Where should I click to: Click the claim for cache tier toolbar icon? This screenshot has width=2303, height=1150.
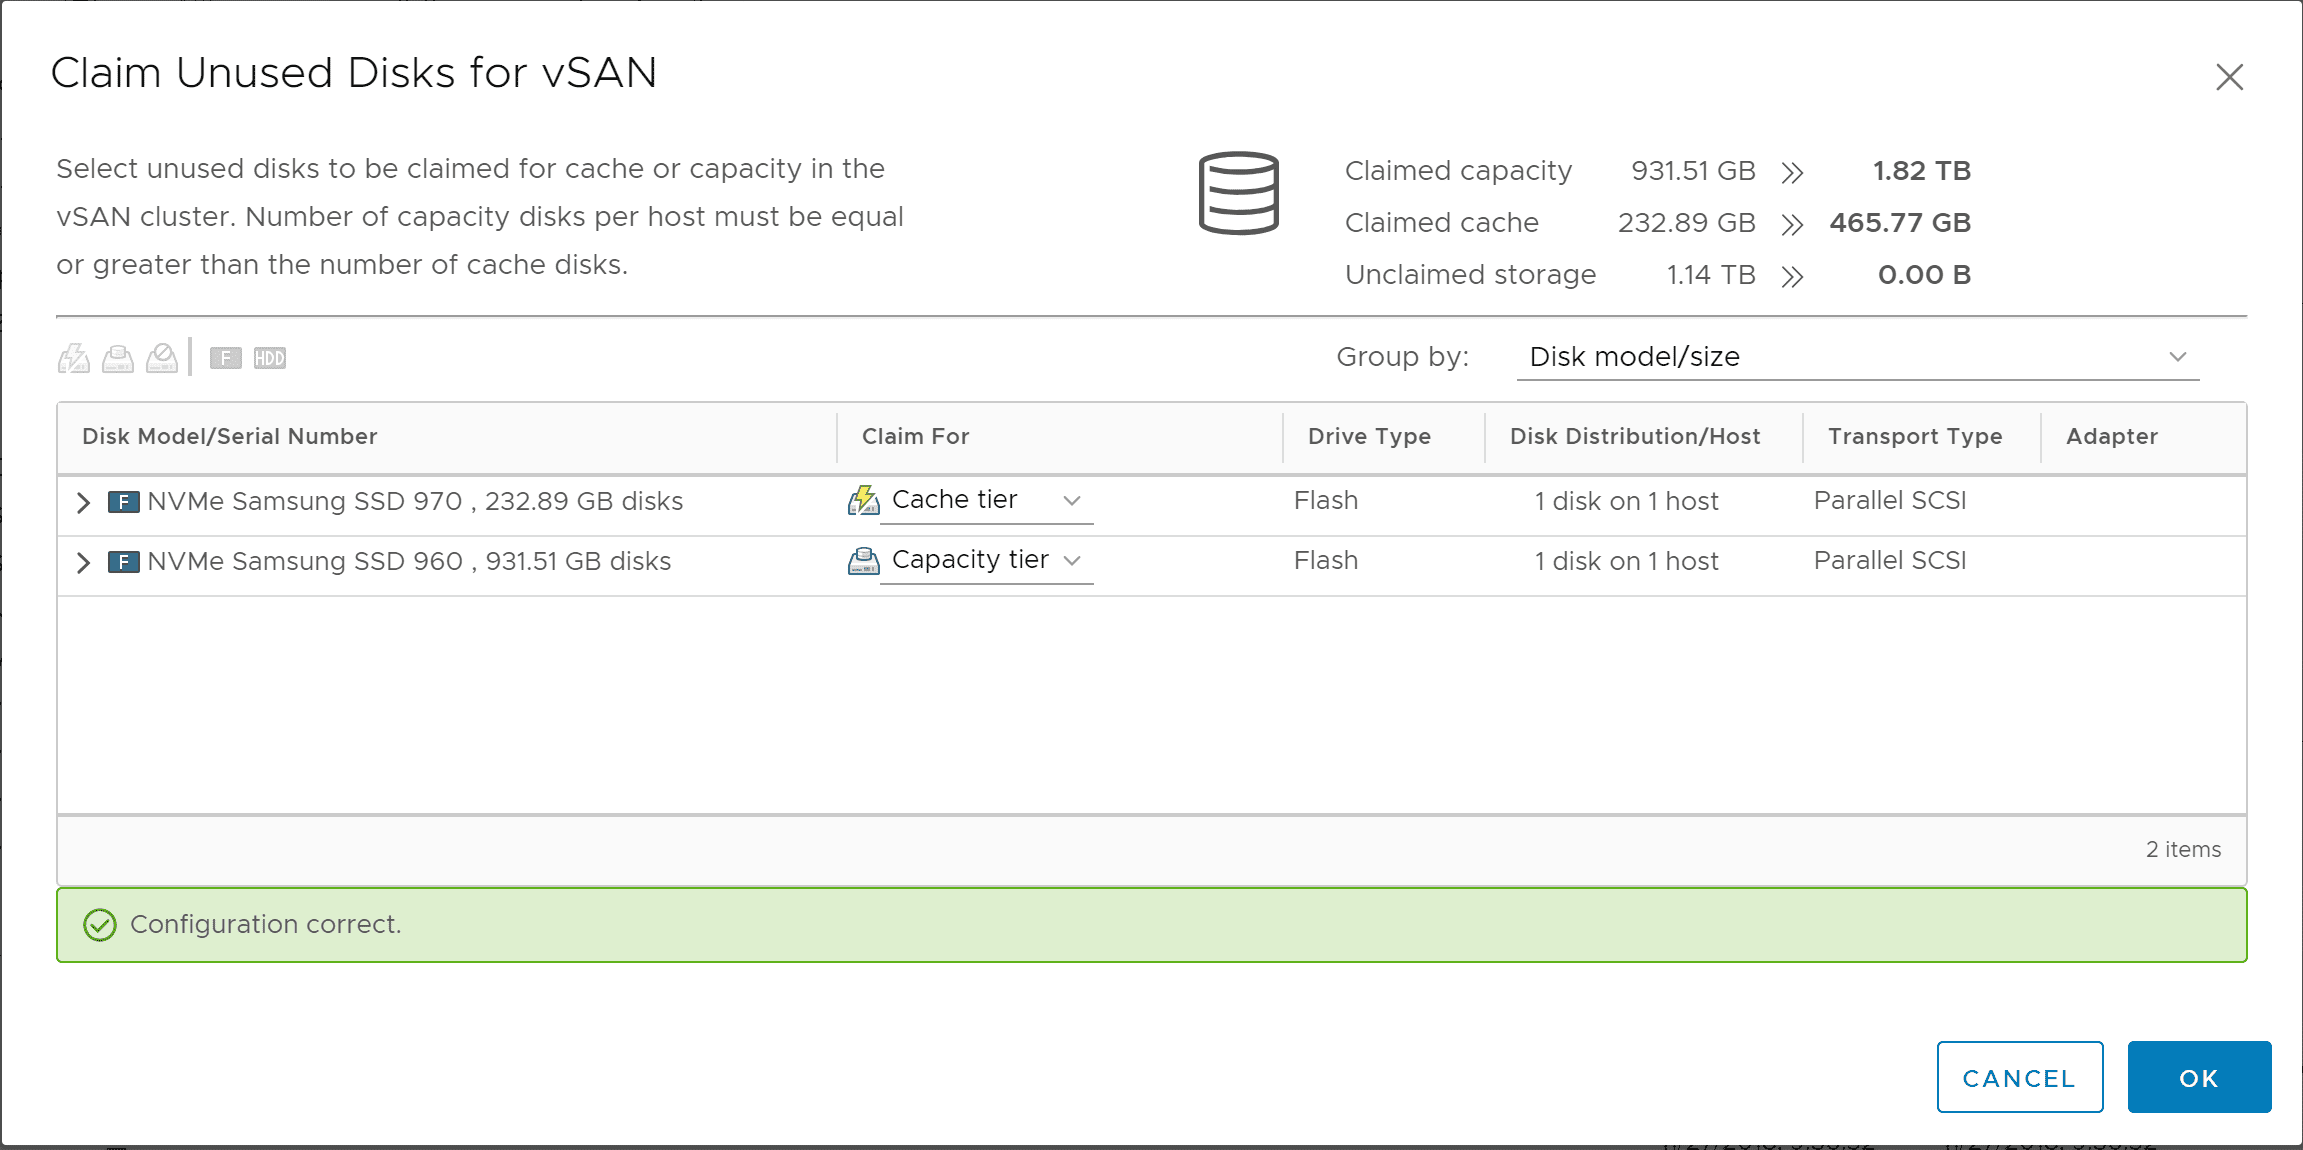point(74,358)
